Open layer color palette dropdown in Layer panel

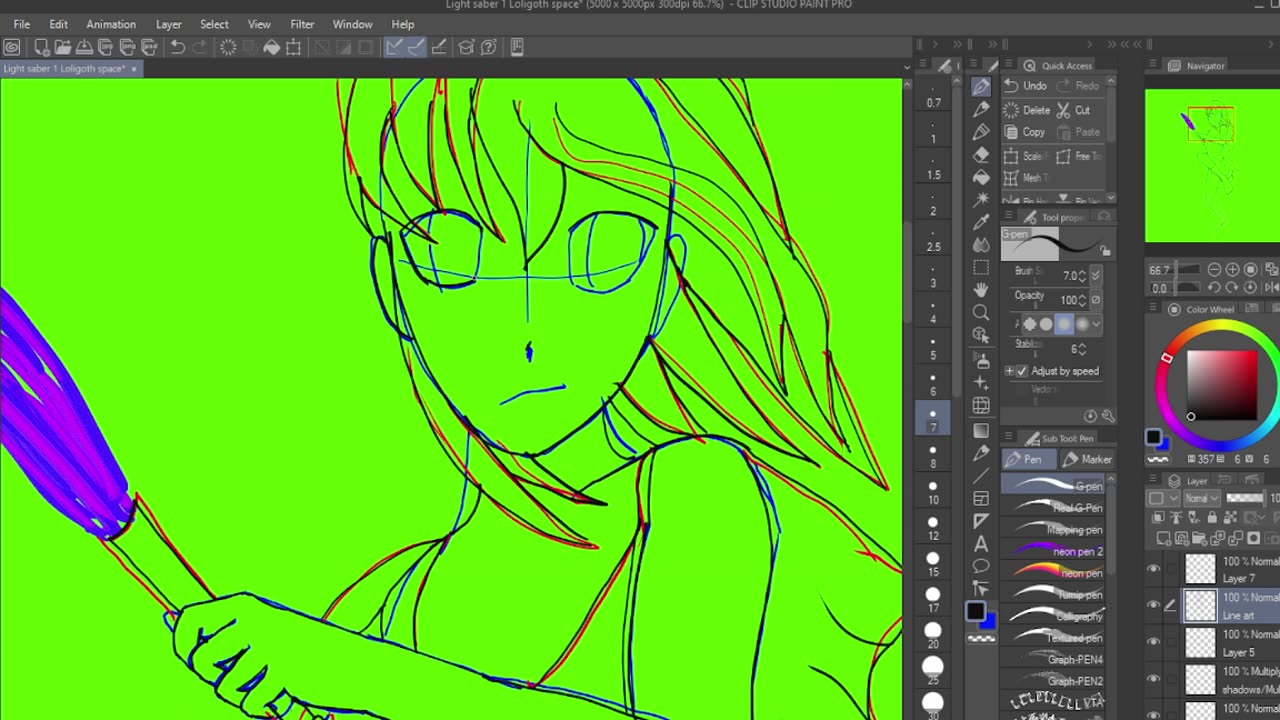click(1164, 498)
